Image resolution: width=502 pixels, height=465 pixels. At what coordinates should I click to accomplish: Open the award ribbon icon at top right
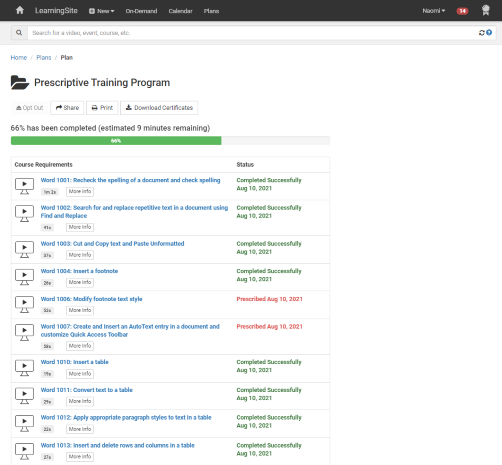click(x=486, y=10)
